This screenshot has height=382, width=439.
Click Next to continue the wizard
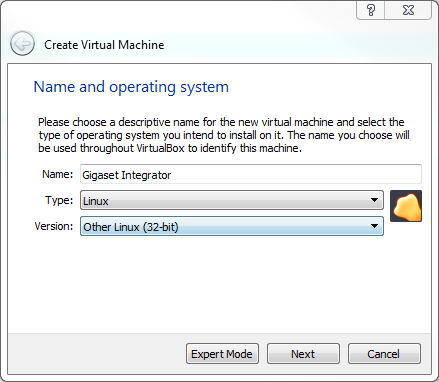[303, 354]
